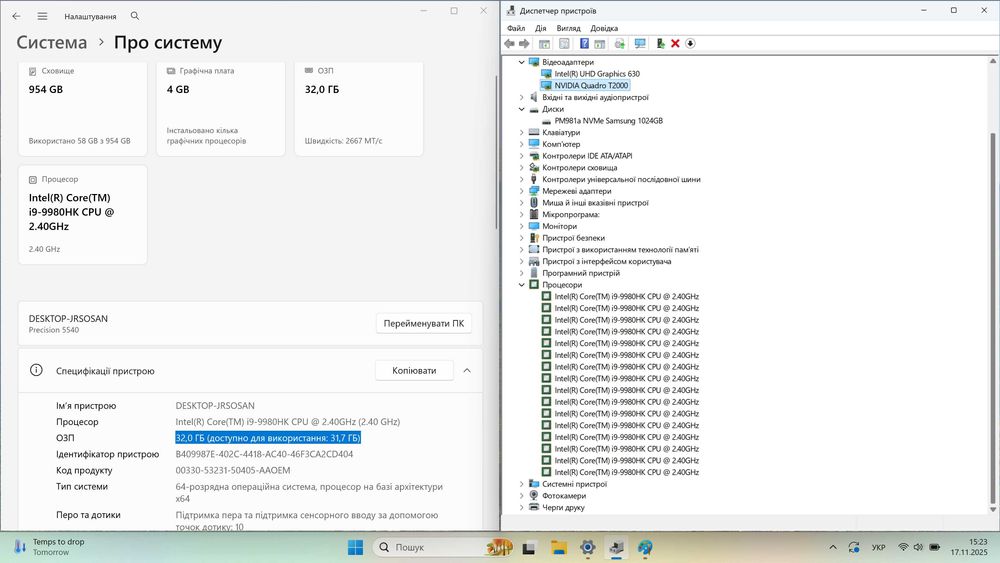
Task: Open Windows Update tray icon
Action: point(855,547)
